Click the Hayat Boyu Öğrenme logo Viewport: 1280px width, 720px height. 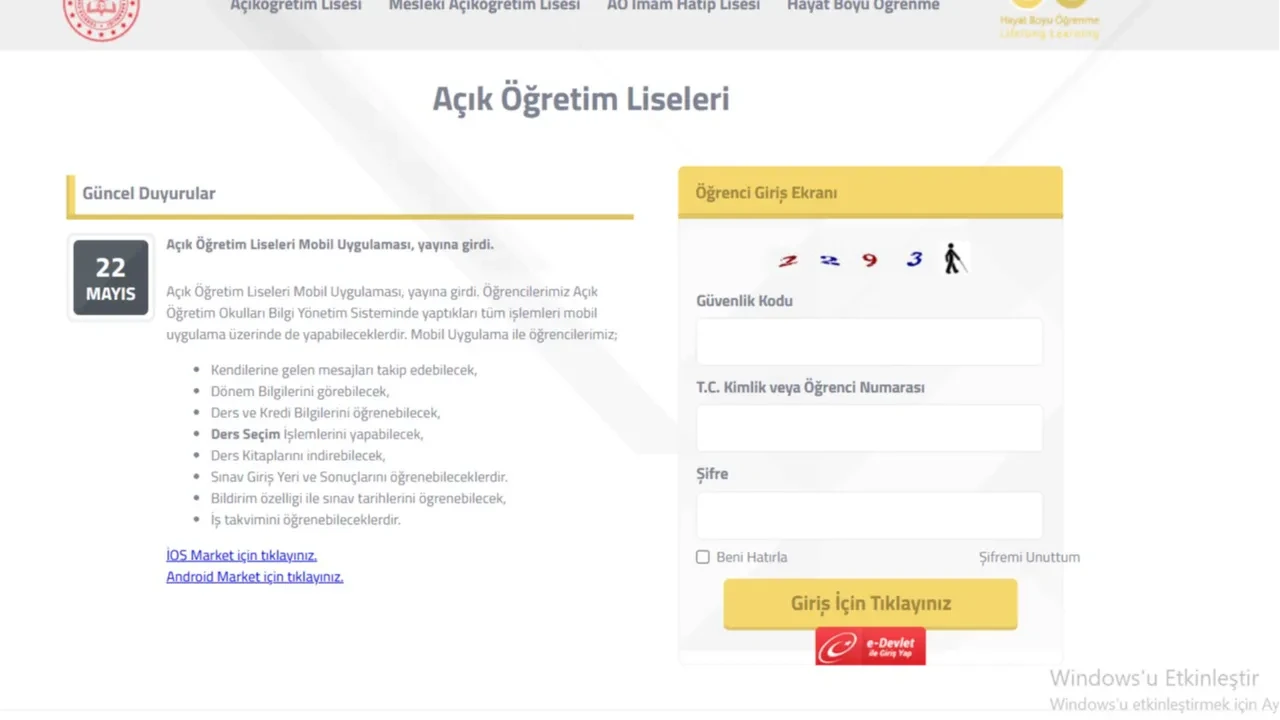(1049, 20)
